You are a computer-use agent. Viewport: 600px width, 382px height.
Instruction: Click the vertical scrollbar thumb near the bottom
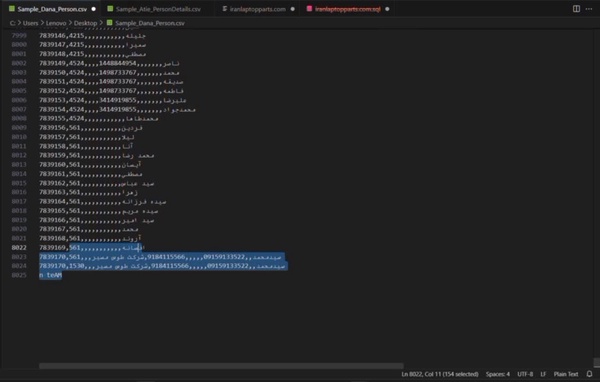coord(596,362)
